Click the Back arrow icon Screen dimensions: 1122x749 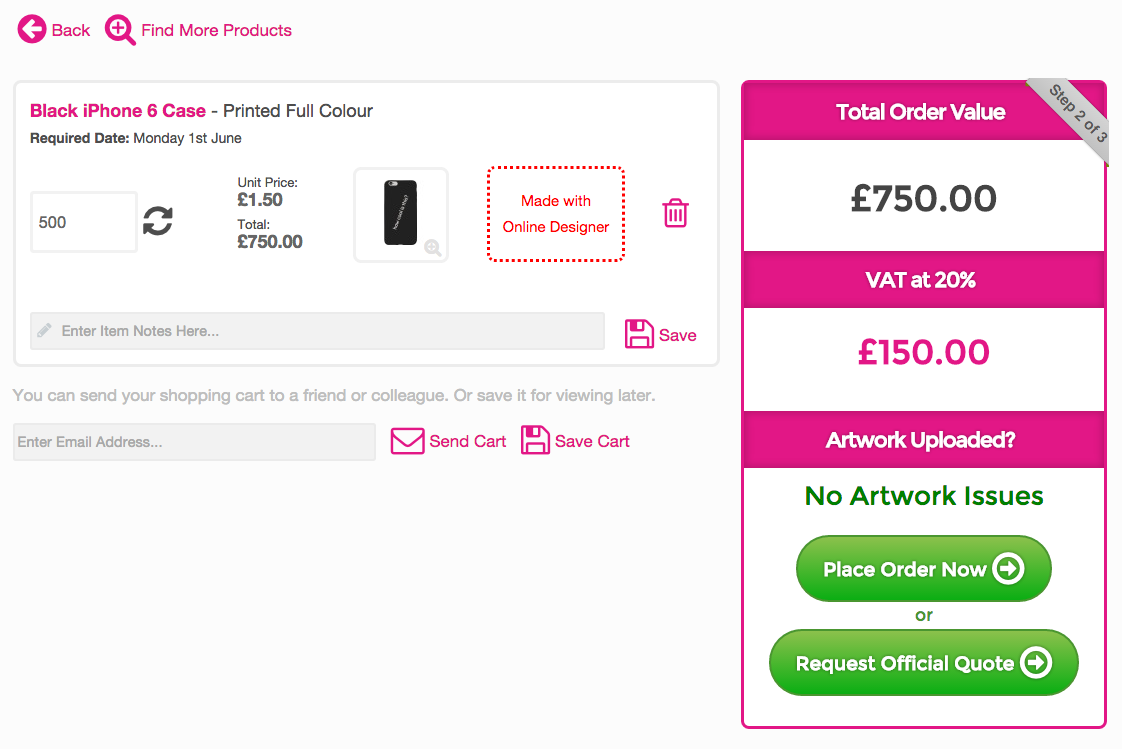pyautogui.click(x=31, y=30)
